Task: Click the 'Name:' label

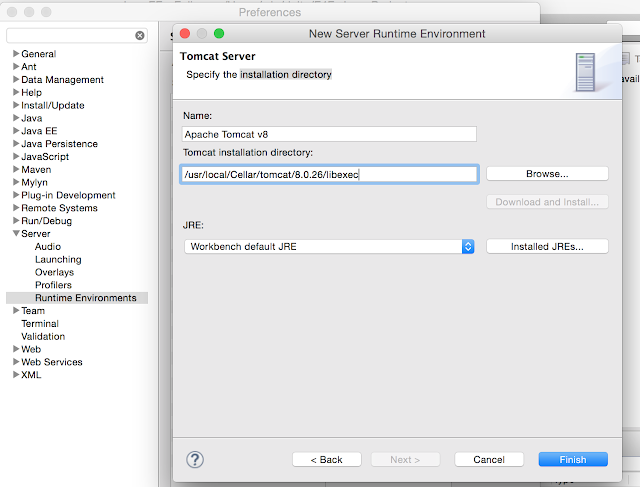Action: [x=198, y=116]
